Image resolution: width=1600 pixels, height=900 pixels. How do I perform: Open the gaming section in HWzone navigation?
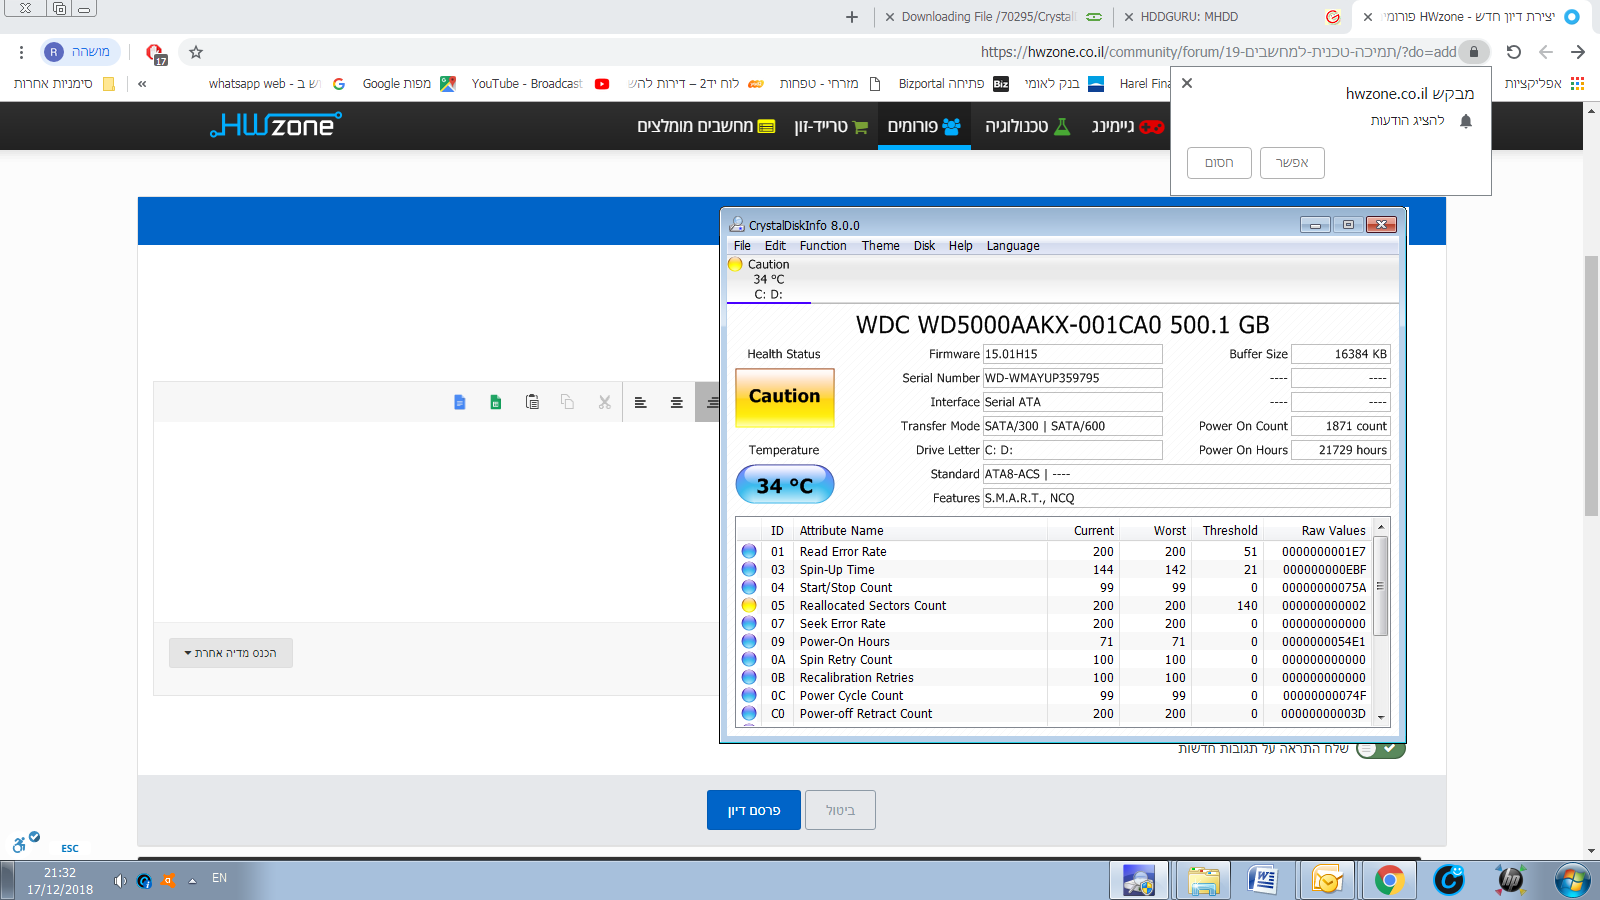[1127, 126]
